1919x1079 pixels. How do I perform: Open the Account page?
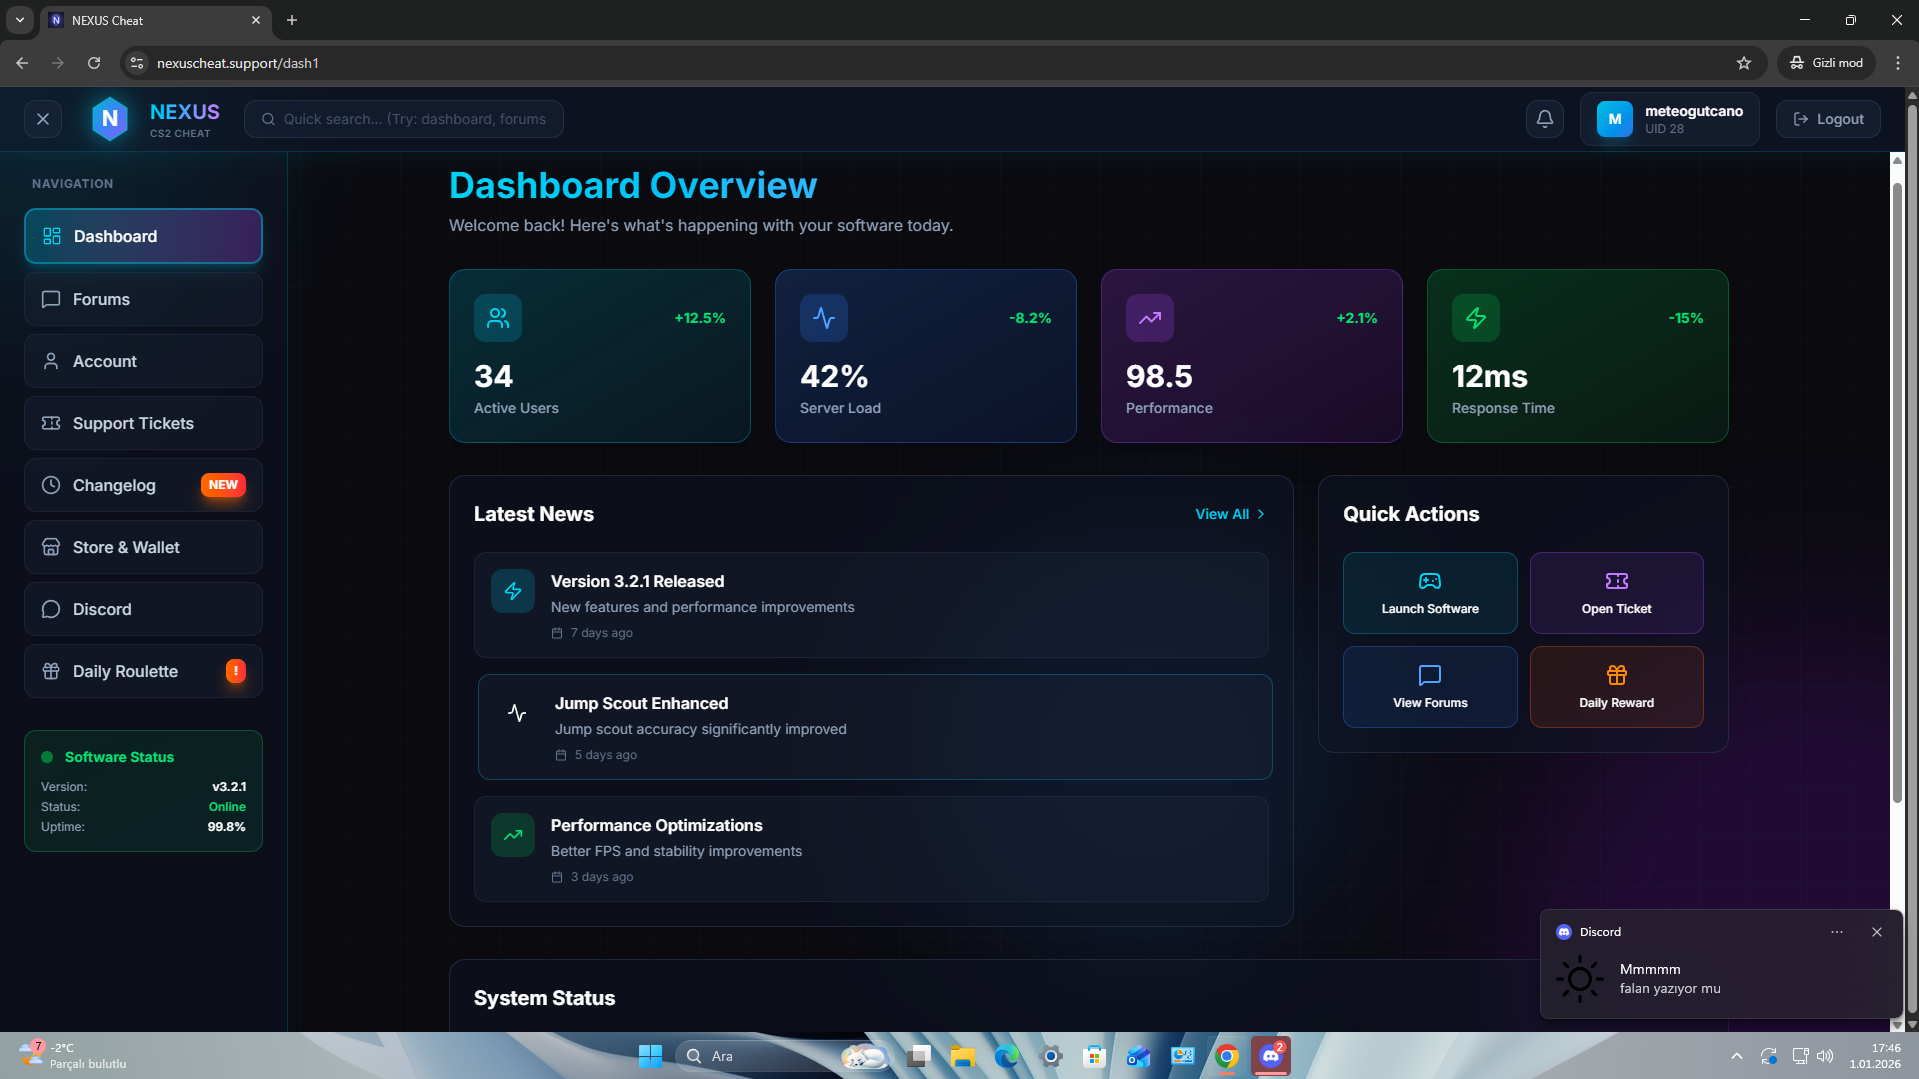pyautogui.click(x=143, y=361)
